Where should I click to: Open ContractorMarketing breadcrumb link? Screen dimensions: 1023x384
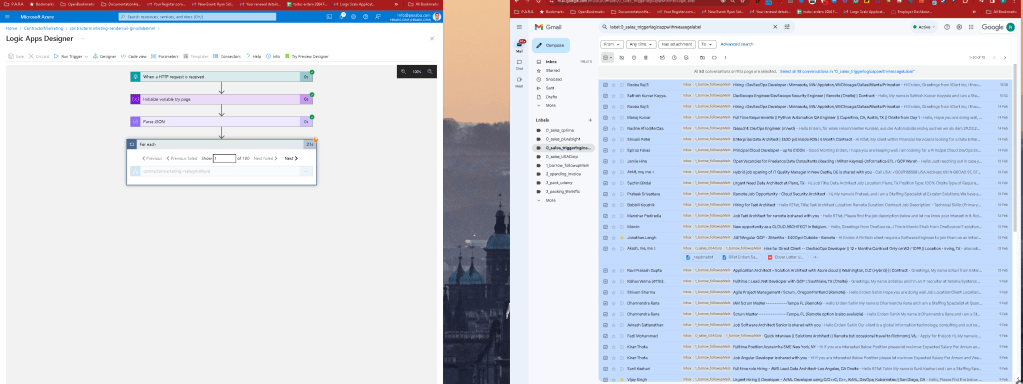point(44,29)
